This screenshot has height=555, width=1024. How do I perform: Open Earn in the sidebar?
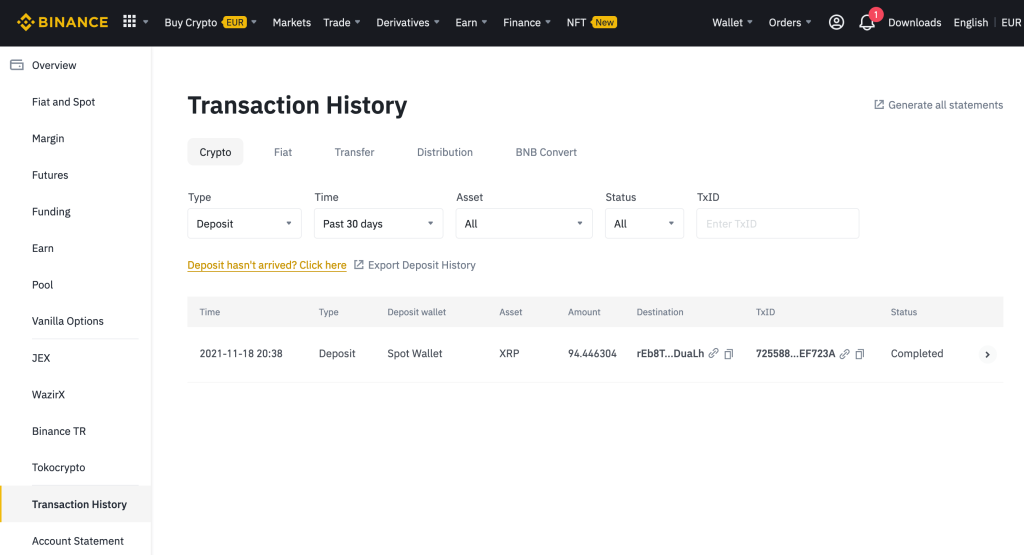(43, 248)
